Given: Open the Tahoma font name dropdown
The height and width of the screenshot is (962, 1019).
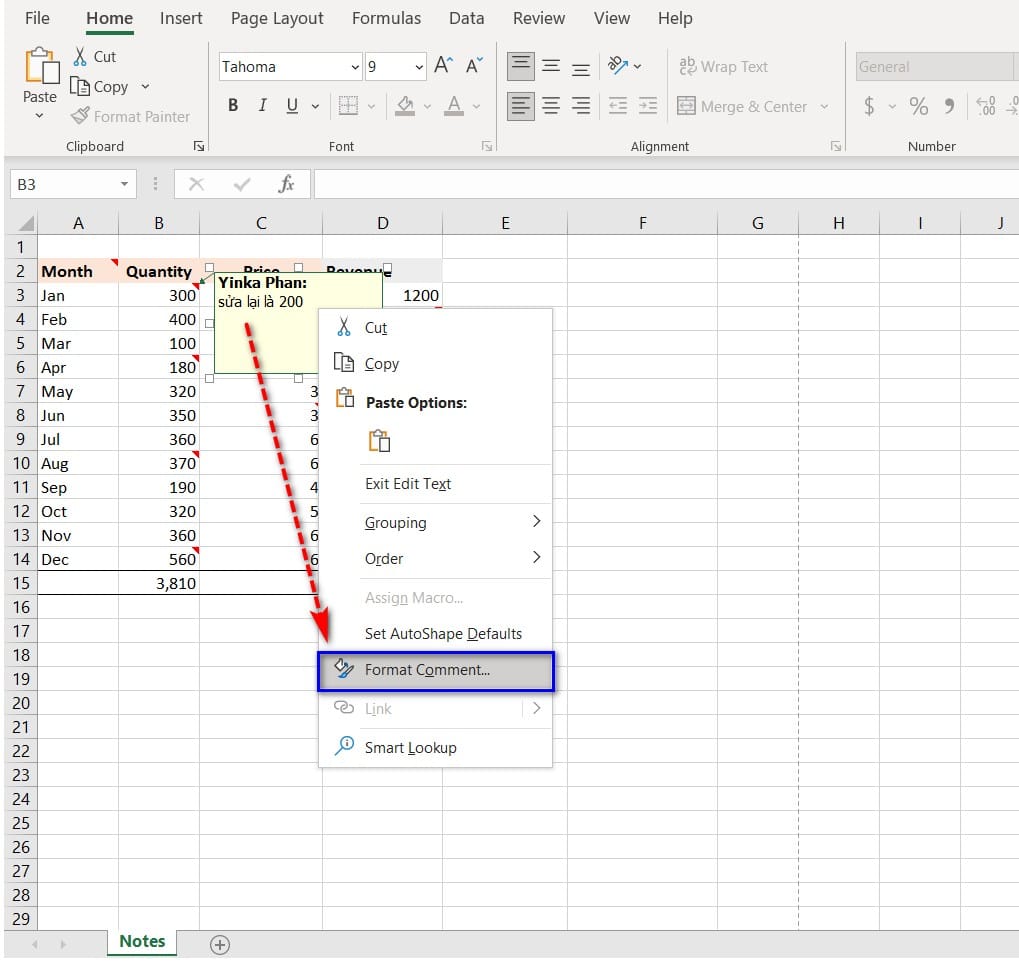Looking at the screenshot, I should (x=355, y=67).
